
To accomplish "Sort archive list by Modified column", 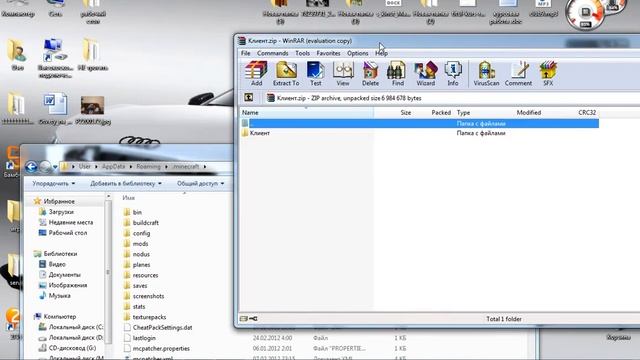I will [x=529, y=113].
